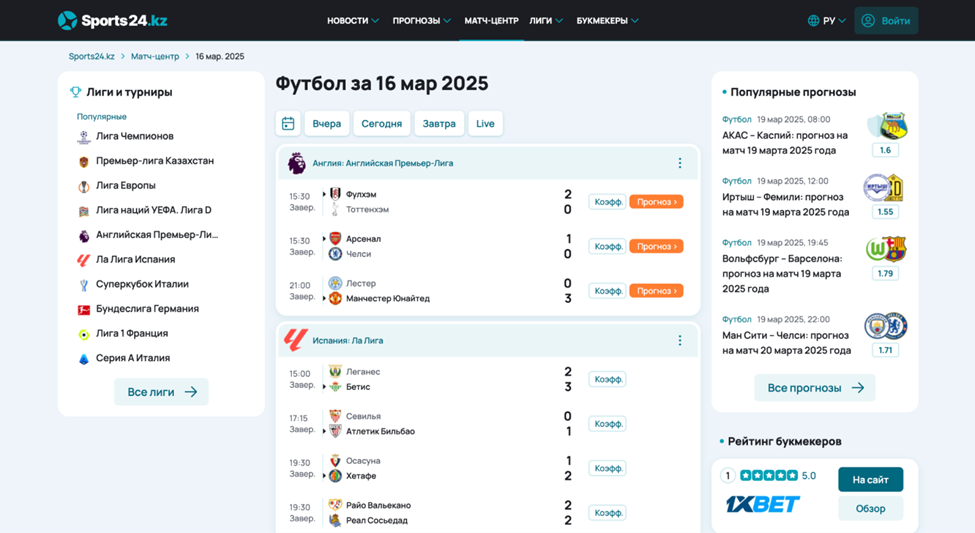Click Коэфф. button for Леганес – Бетис

coord(608,379)
